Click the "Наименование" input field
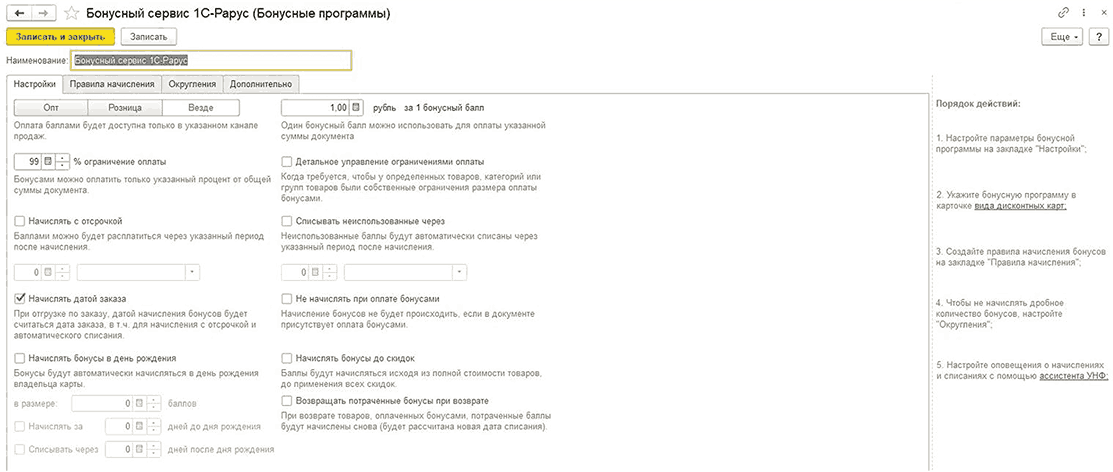The height and width of the screenshot is (472, 1113). pyautogui.click(x=211, y=60)
